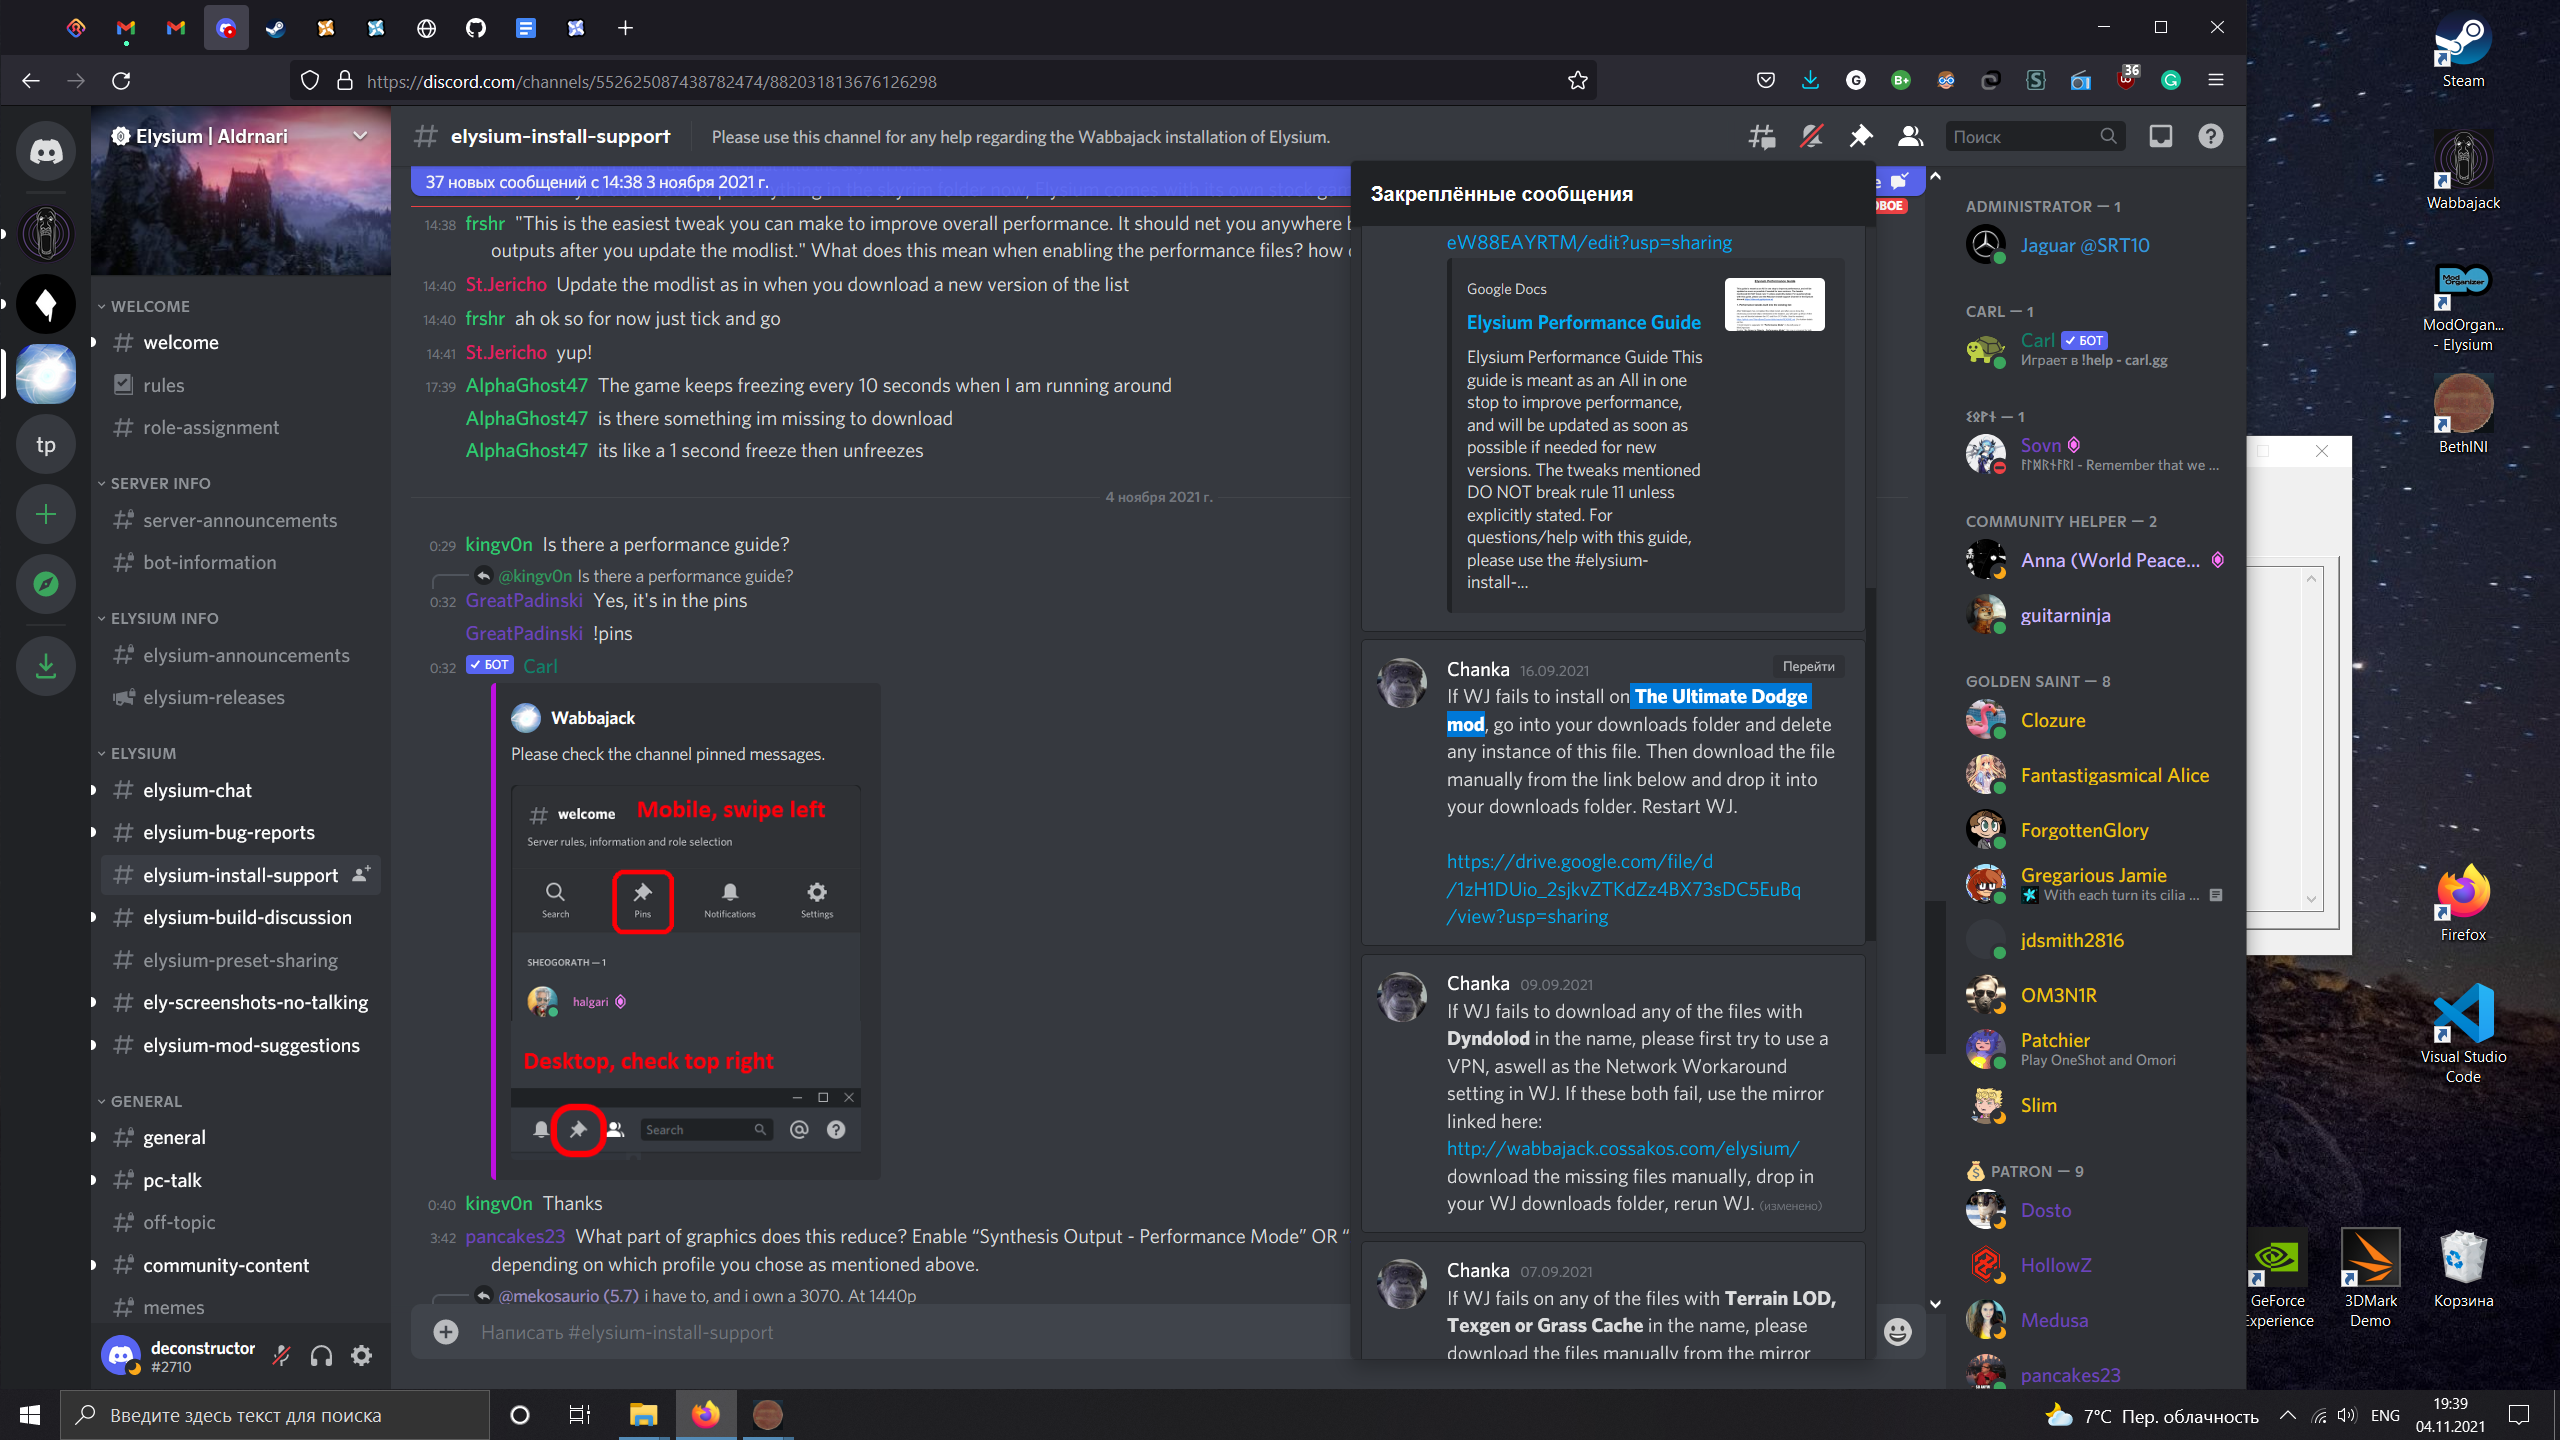2560x1440 pixels.
Task: Switch to the Discord browser tab
Action: (226, 28)
